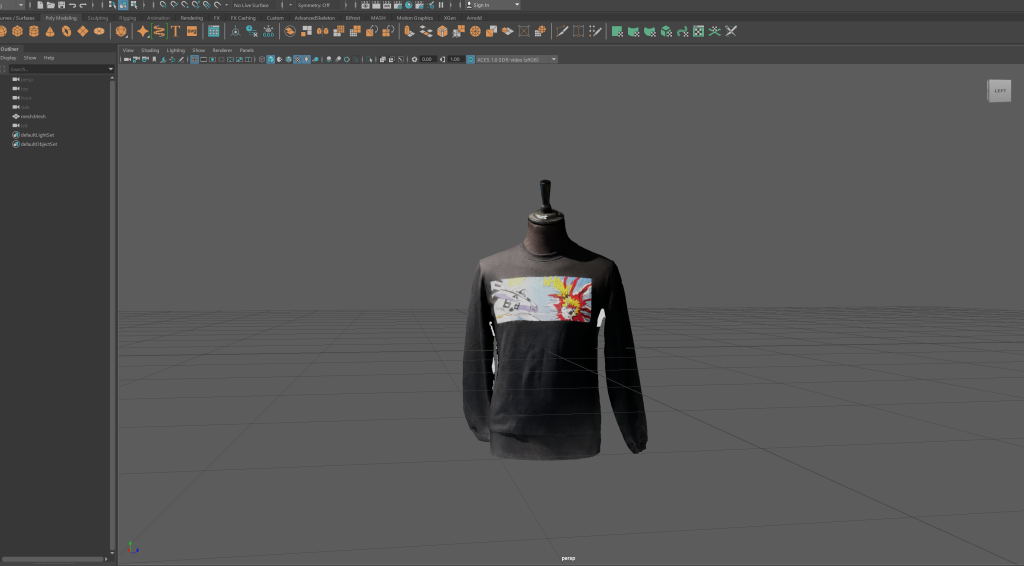Toggle the color management view transform button
This screenshot has width=1024, height=566.
[470, 59]
